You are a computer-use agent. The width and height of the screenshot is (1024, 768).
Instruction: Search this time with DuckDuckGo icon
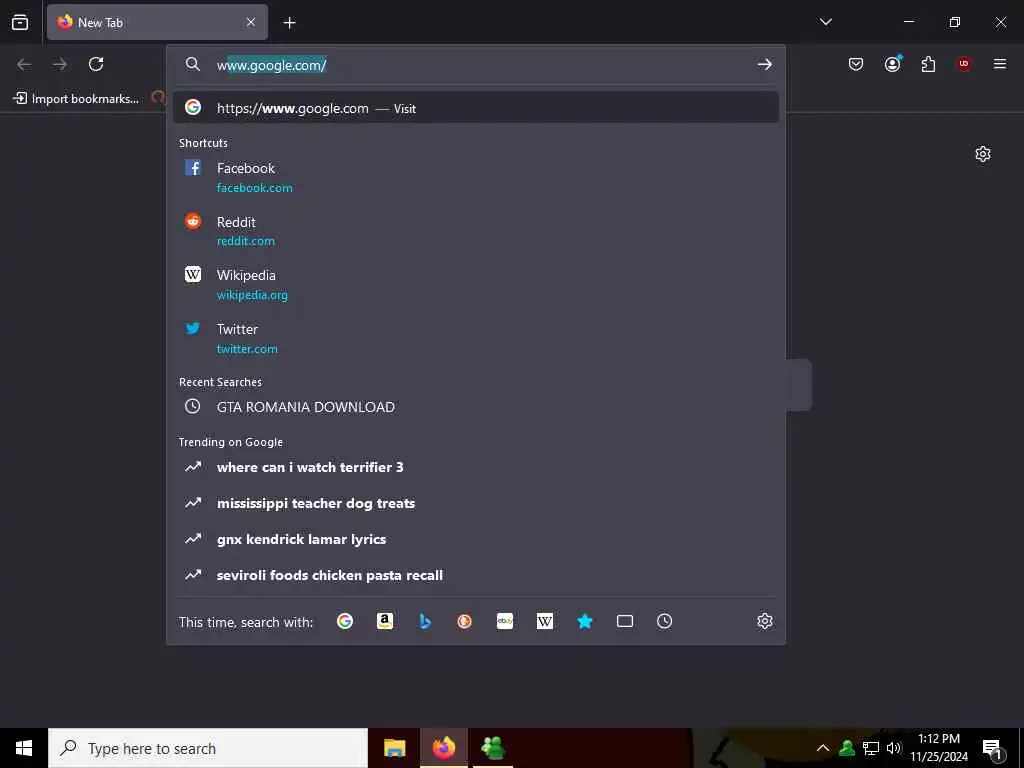click(x=464, y=621)
